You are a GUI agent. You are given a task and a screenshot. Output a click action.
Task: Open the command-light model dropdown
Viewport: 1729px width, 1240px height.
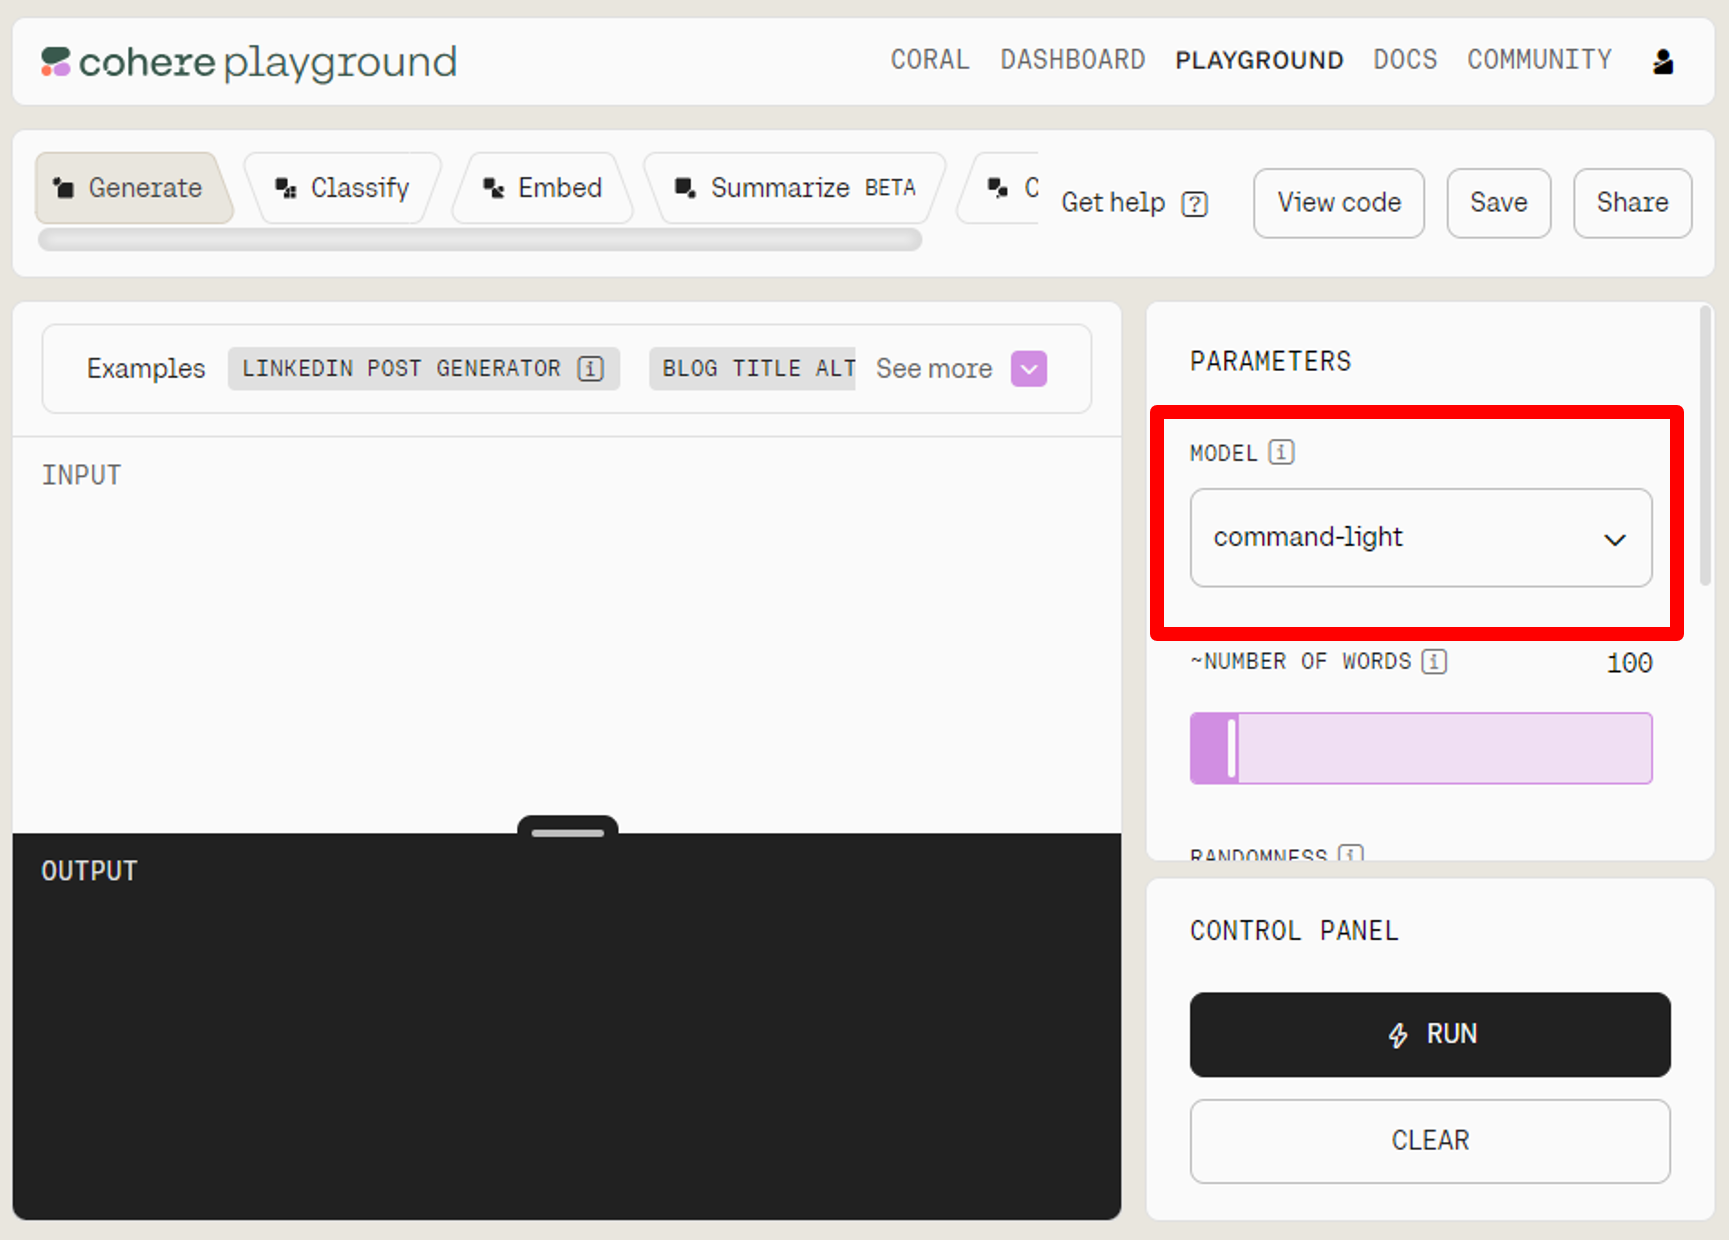pos(1420,538)
